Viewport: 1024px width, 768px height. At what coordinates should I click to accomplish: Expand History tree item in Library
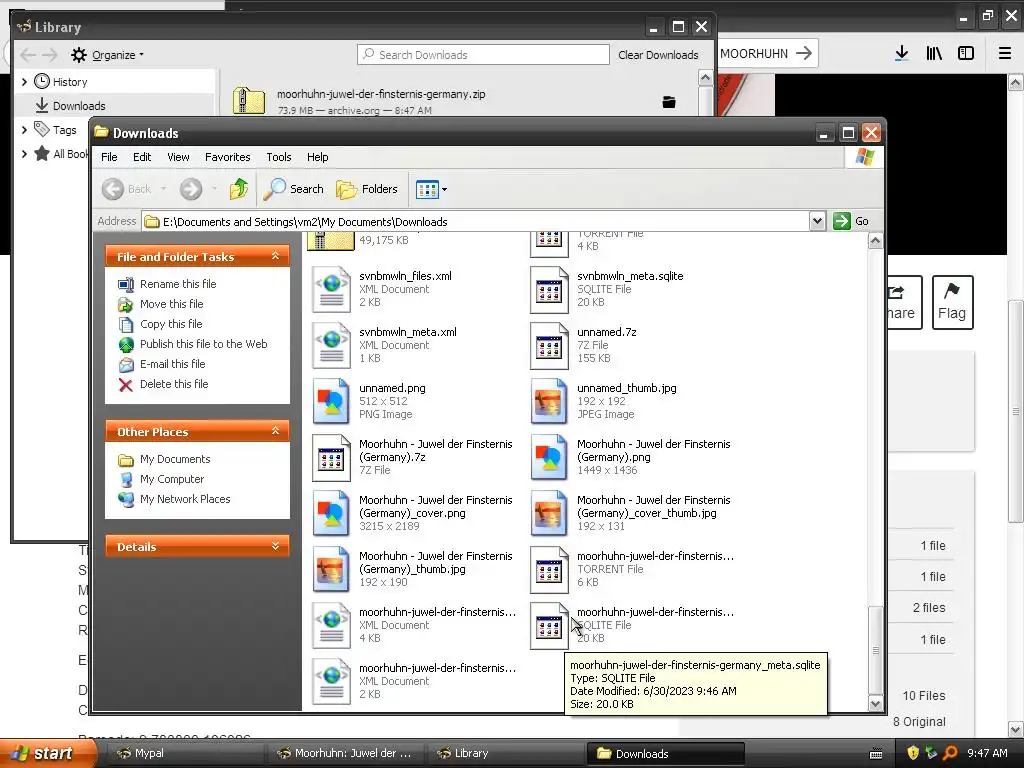[24, 82]
